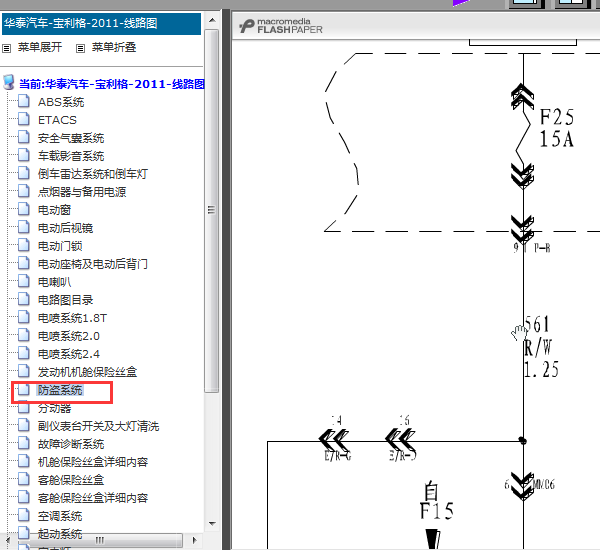Image resolution: width=600 pixels, height=550 pixels.
Task: Select 发动机舱保险丝盒 entry
Action: pos(87,372)
